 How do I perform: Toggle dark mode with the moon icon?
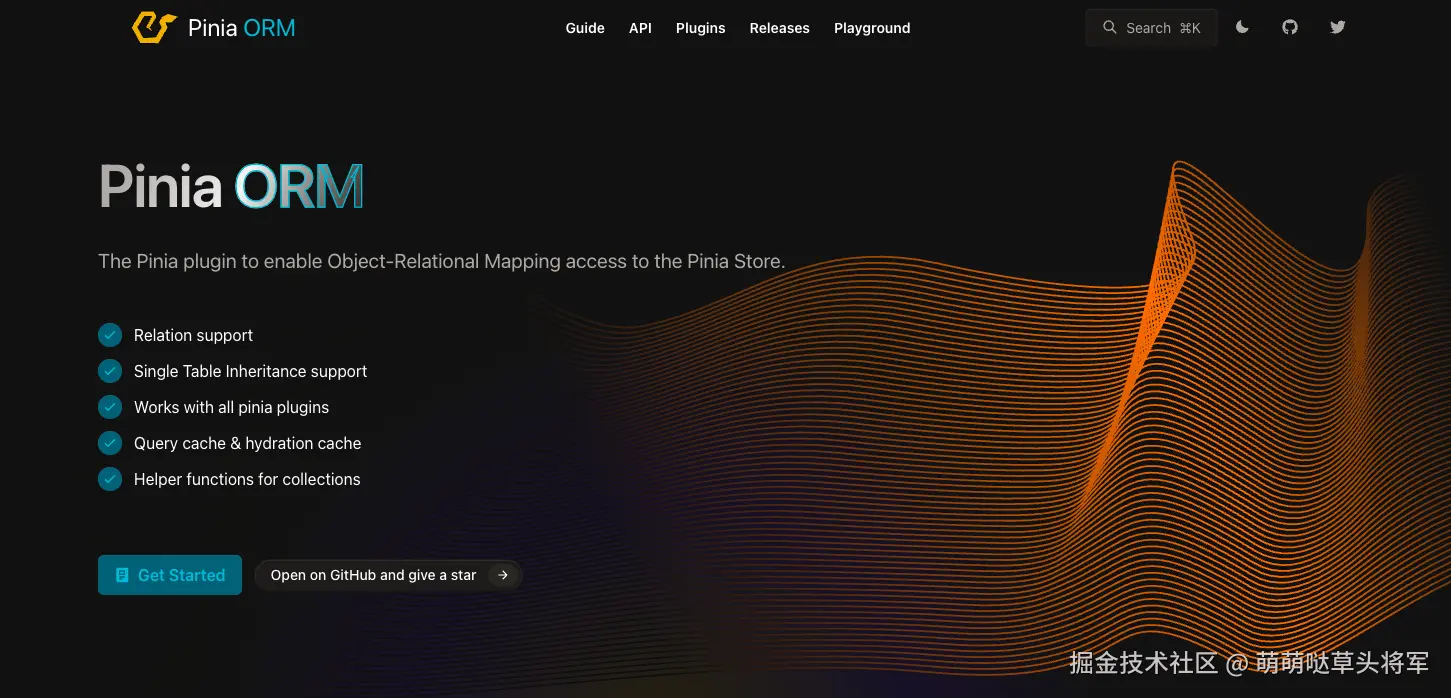click(x=1242, y=27)
